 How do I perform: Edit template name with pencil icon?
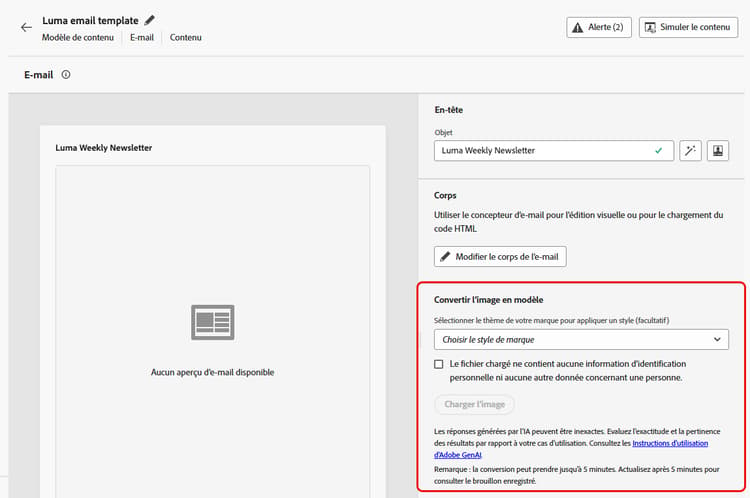[150, 20]
